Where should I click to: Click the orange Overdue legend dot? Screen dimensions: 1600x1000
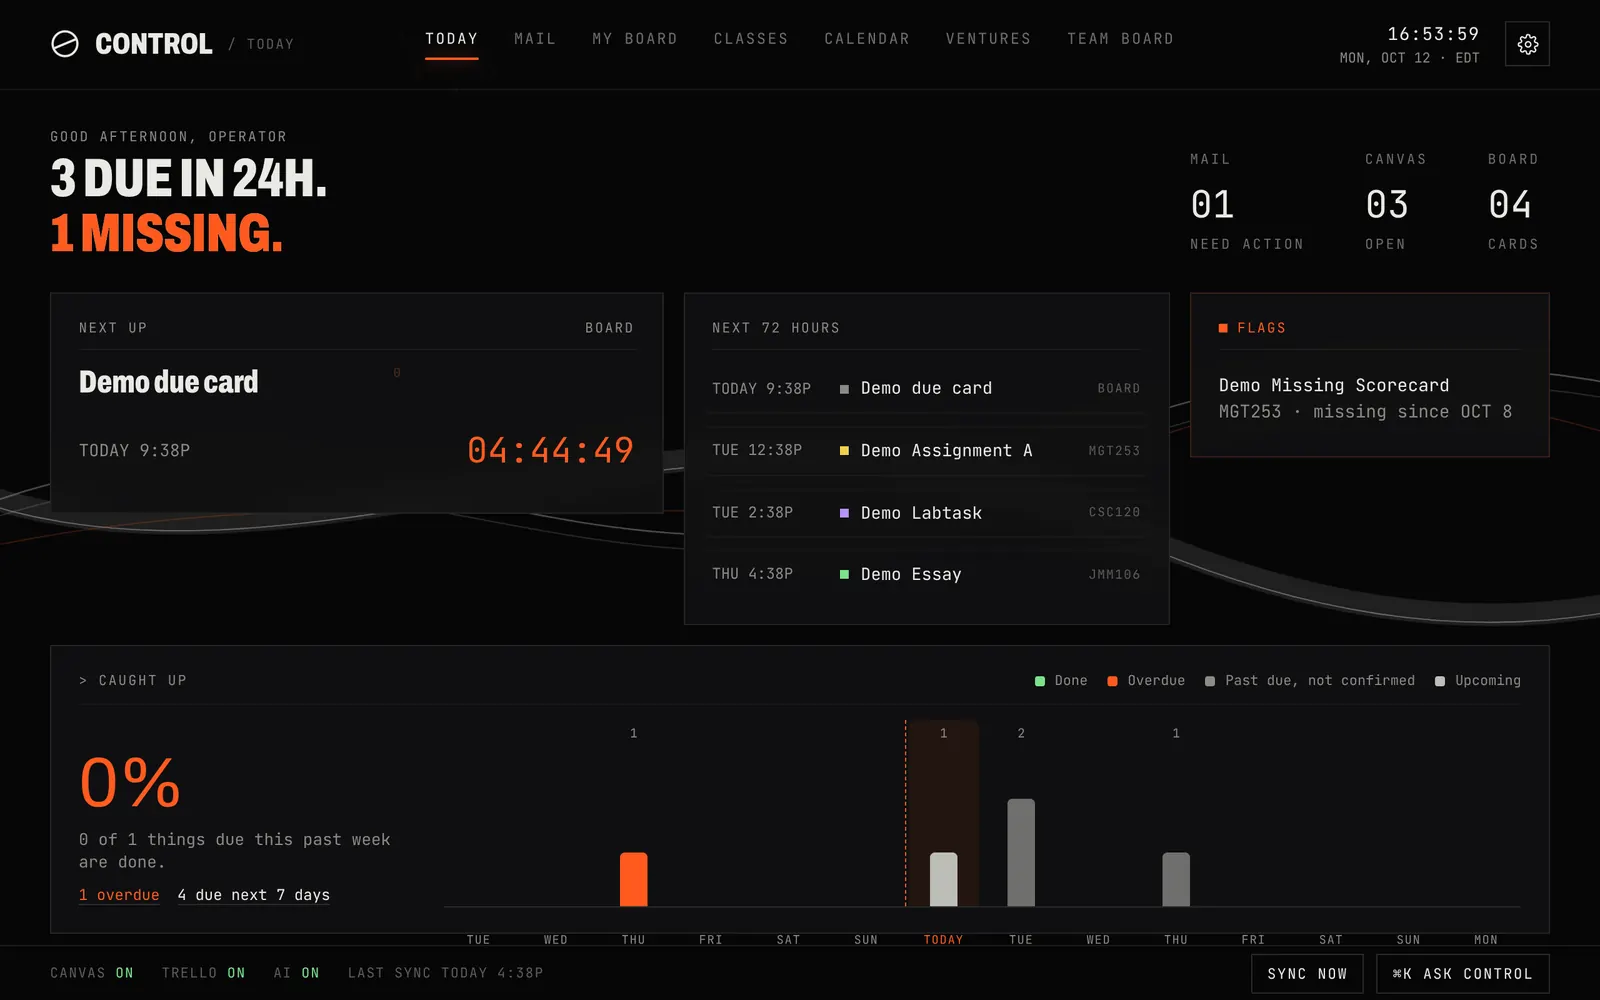click(x=1112, y=681)
